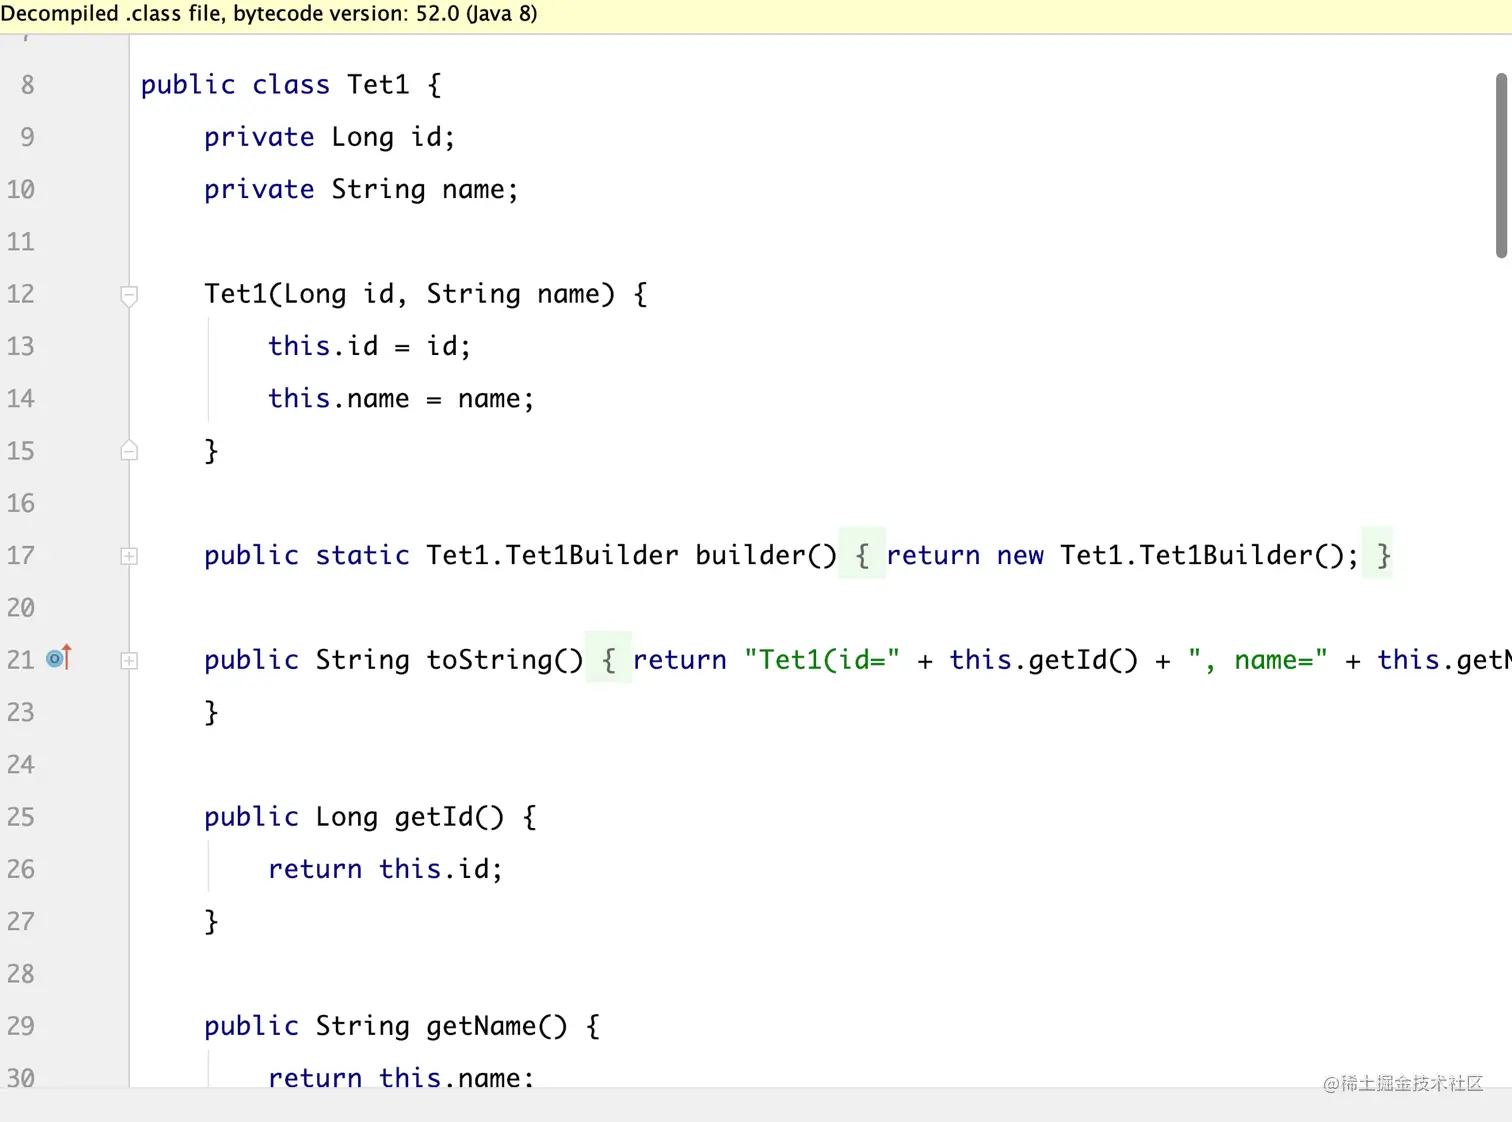Click the override gutter icon beside toString
Image resolution: width=1512 pixels, height=1122 pixels.
click(x=59, y=658)
